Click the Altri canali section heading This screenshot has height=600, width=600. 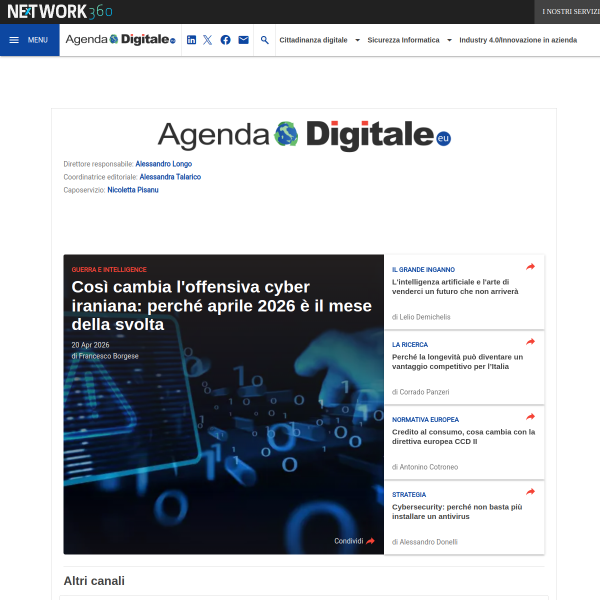(x=94, y=581)
